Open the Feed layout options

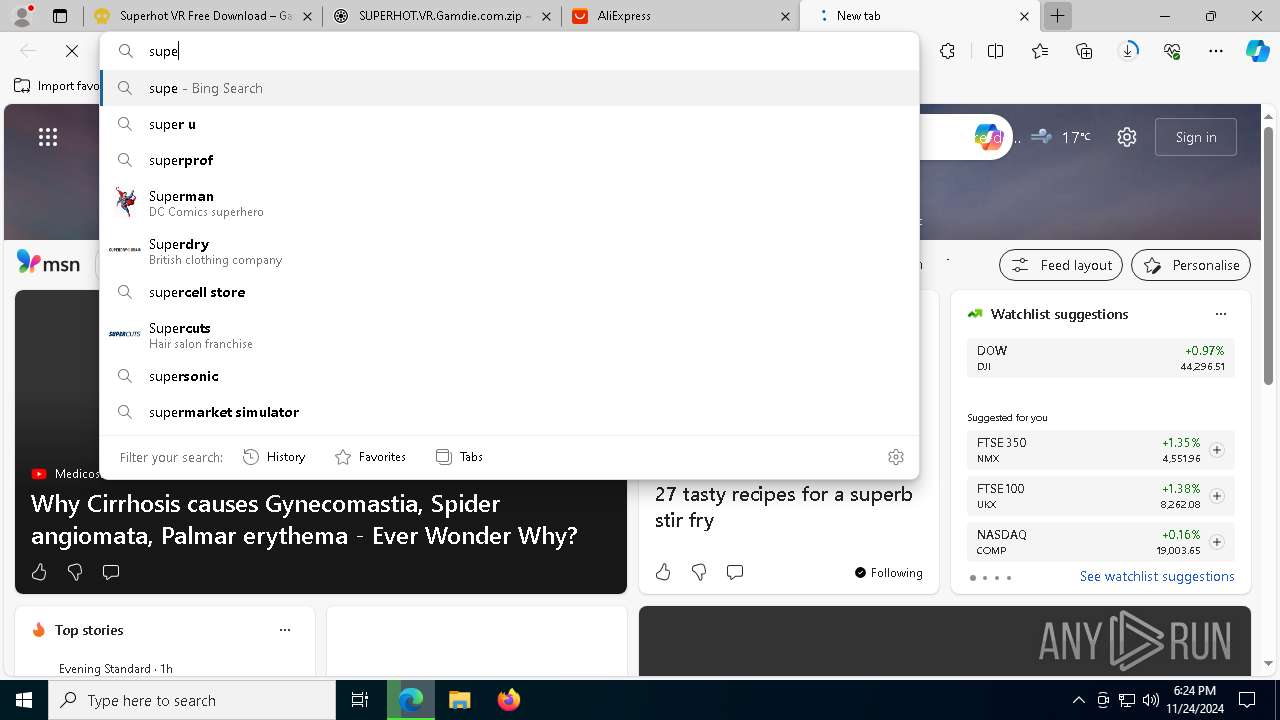(1061, 265)
